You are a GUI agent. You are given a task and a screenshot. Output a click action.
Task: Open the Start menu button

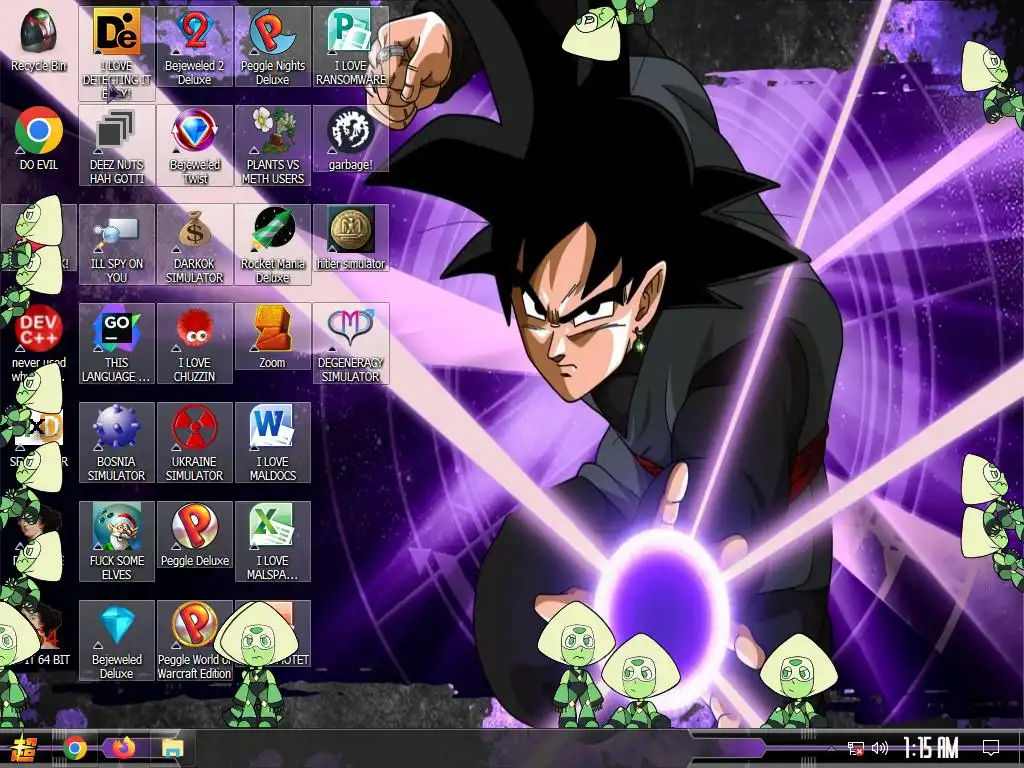(25, 748)
